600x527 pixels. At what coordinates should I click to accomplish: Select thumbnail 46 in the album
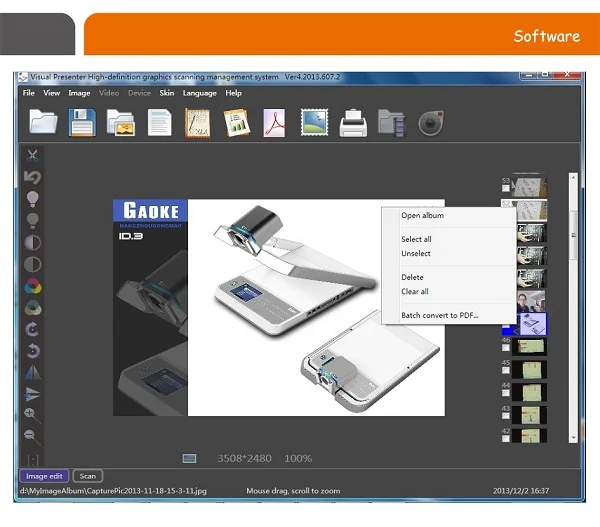point(529,347)
